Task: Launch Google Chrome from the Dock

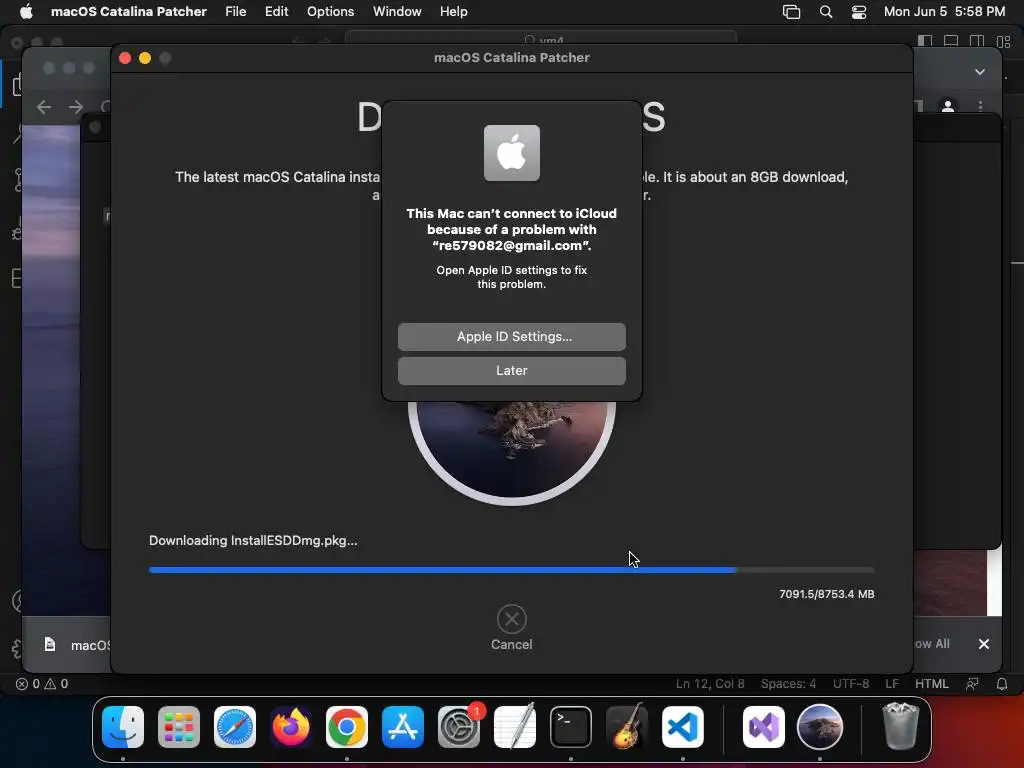Action: (347, 727)
